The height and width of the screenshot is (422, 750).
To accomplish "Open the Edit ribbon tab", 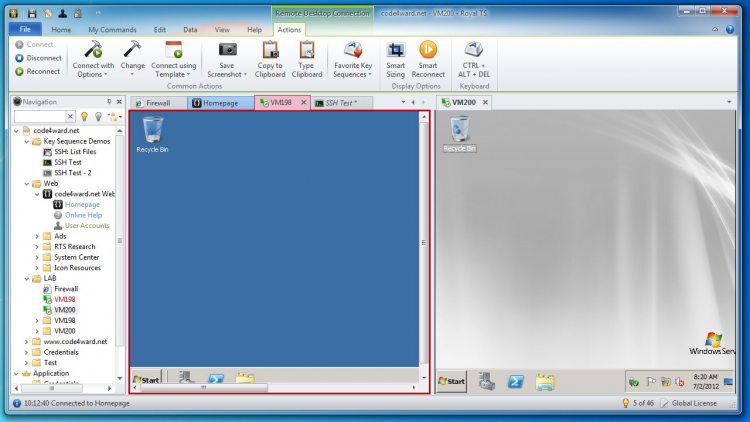I will (x=160, y=30).
